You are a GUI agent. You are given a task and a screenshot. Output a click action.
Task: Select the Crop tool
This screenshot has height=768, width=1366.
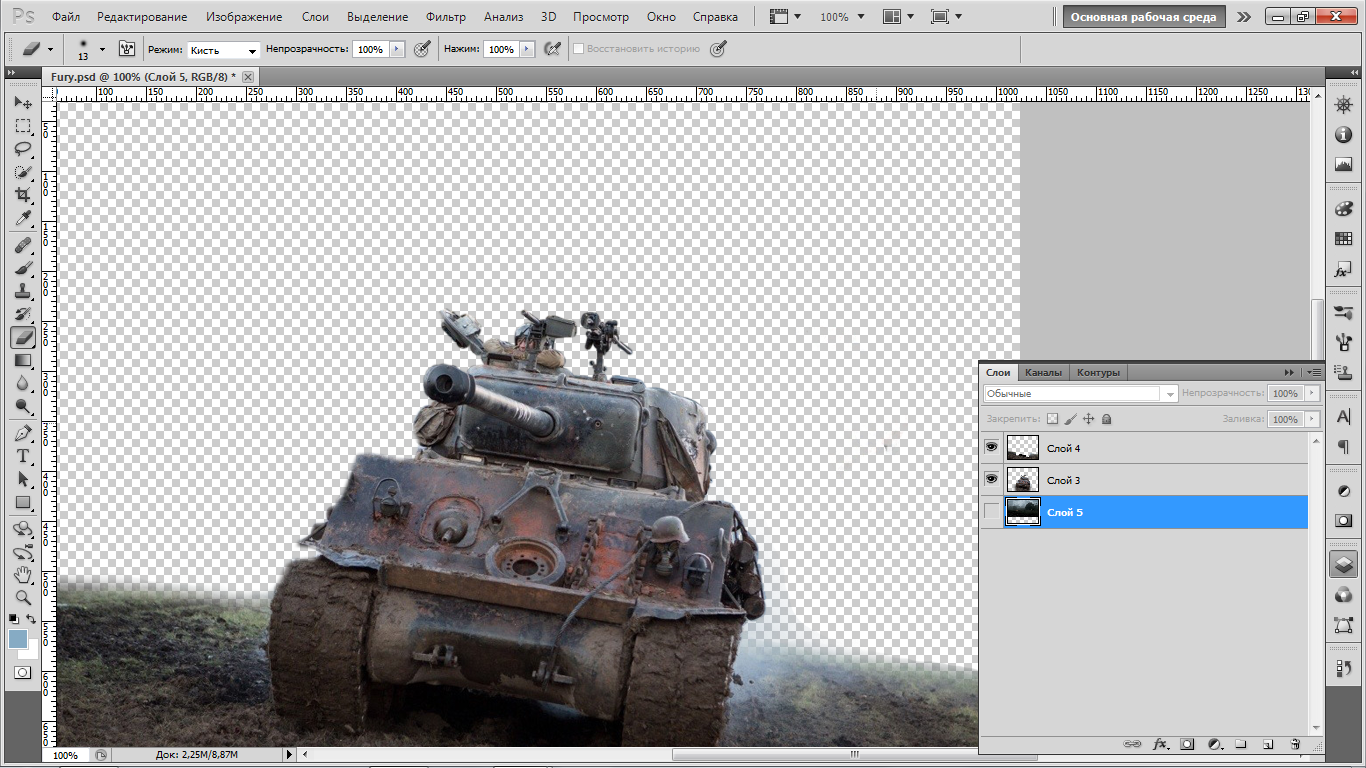pyautogui.click(x=23, y=195)
